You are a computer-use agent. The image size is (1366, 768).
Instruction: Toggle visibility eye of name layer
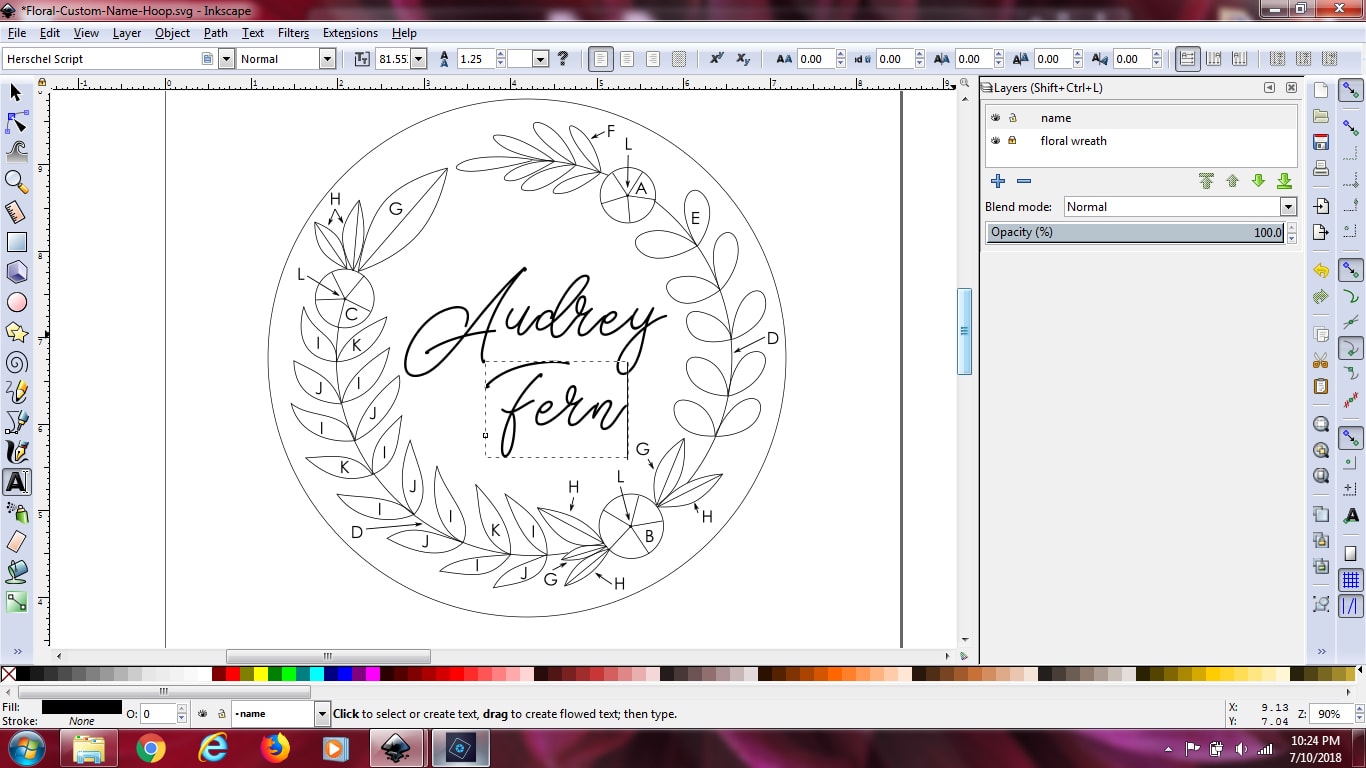(995, 118)
